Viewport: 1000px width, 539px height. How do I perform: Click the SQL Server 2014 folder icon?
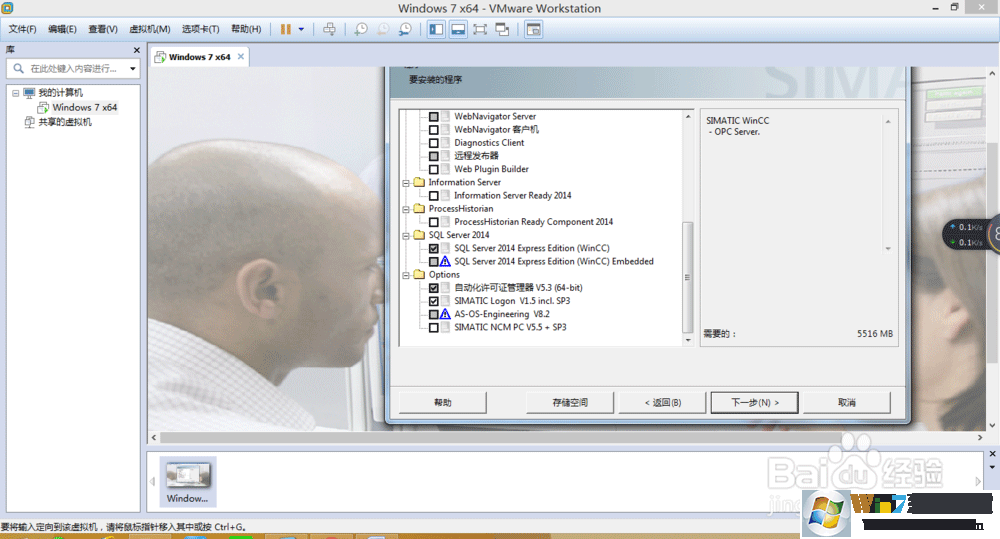419,235
